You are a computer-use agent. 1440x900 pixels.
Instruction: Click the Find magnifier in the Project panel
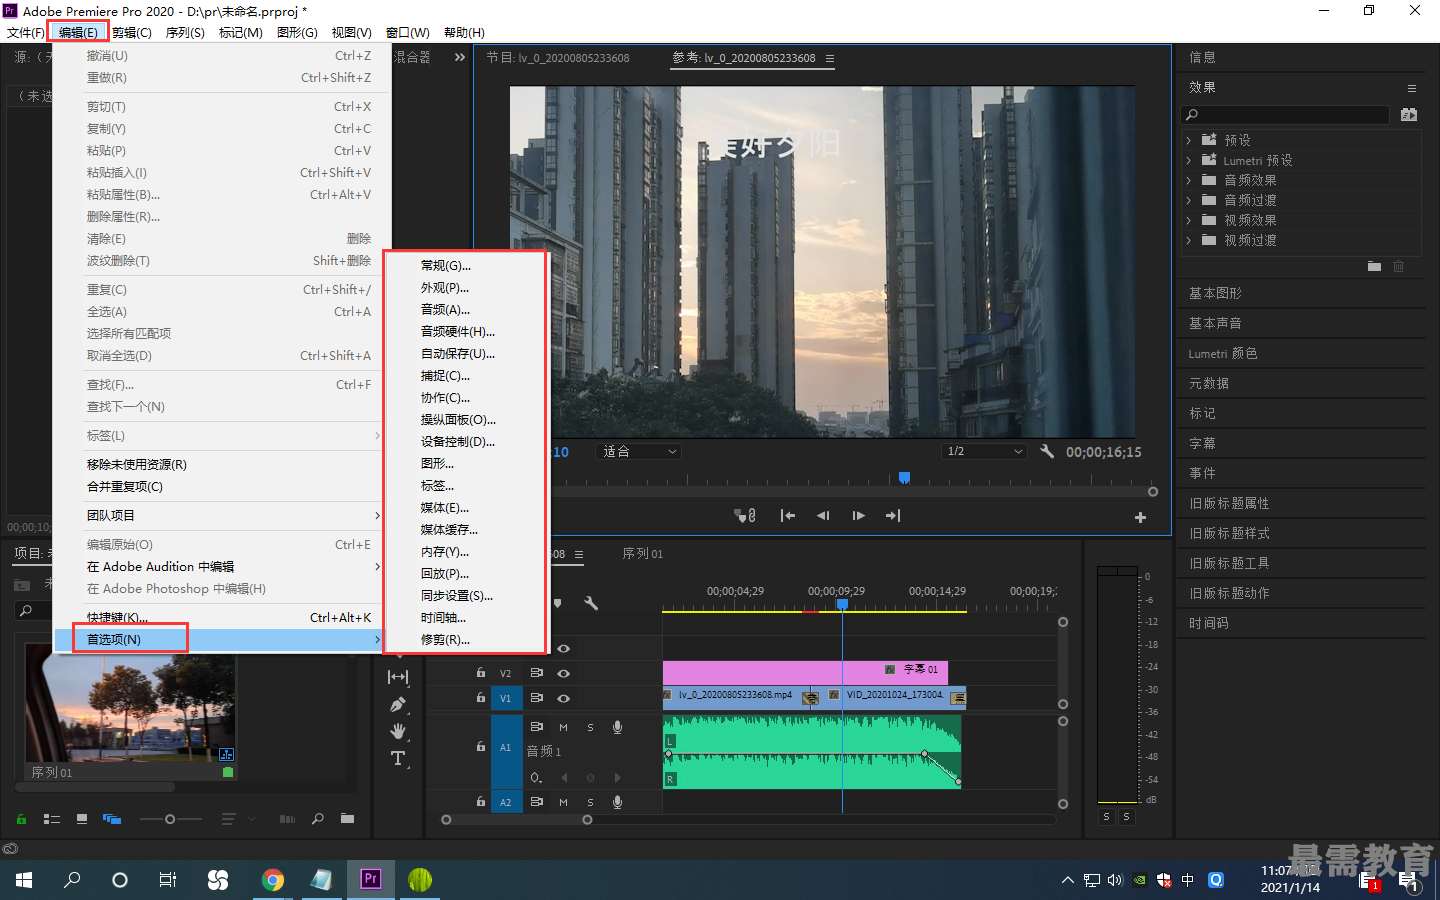point(318,819)
